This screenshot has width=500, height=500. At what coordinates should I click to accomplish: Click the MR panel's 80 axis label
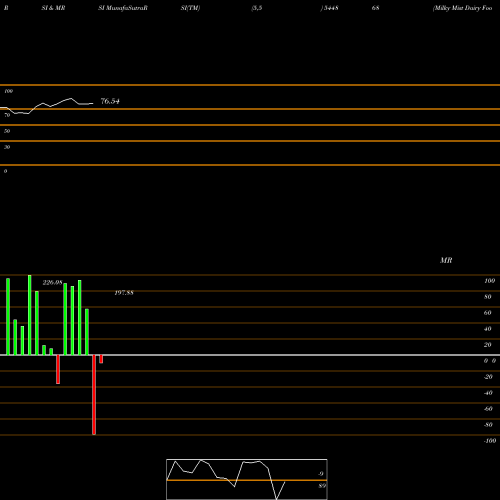pyautogui.click(x=488, y=297)
